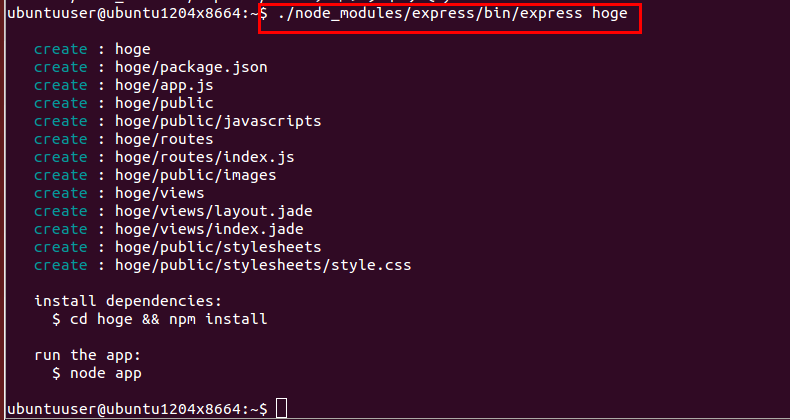Click the hoge/package.json output line
This screenshot has width=790, height=420.
coord(151,67)
